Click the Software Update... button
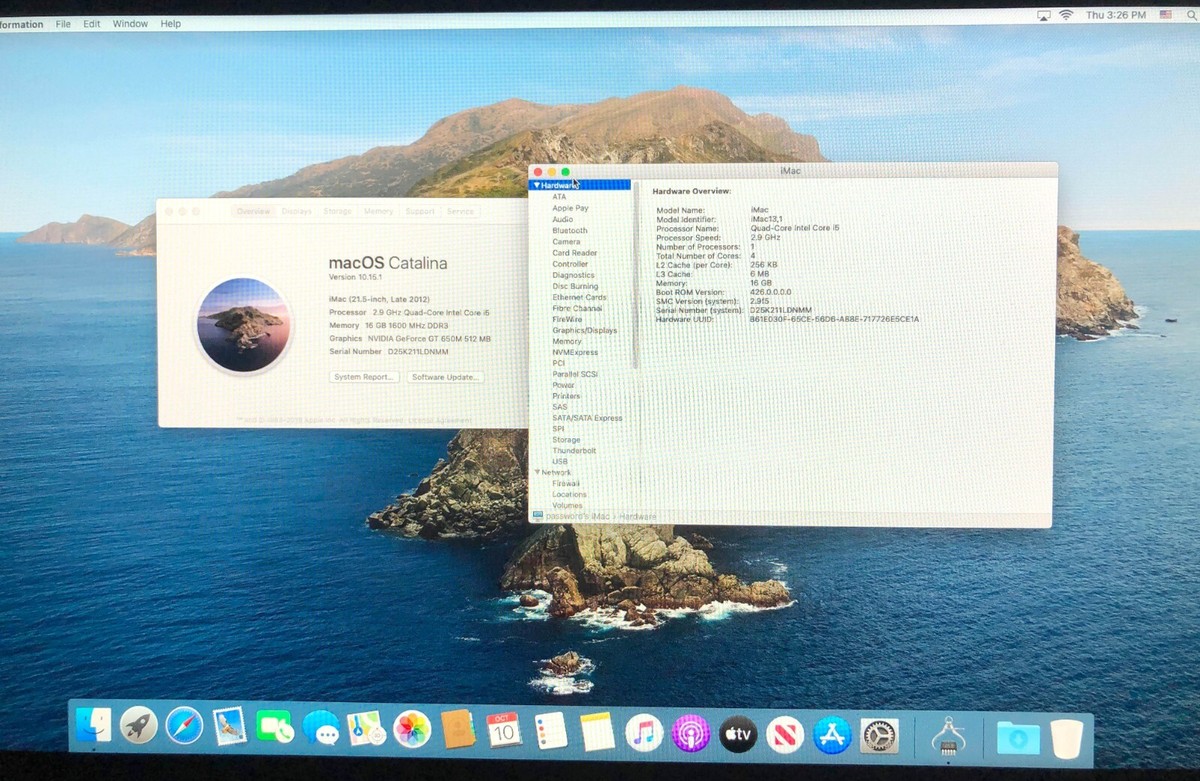The height and width of the screenshot is (781, 1200). coord(446,377)
